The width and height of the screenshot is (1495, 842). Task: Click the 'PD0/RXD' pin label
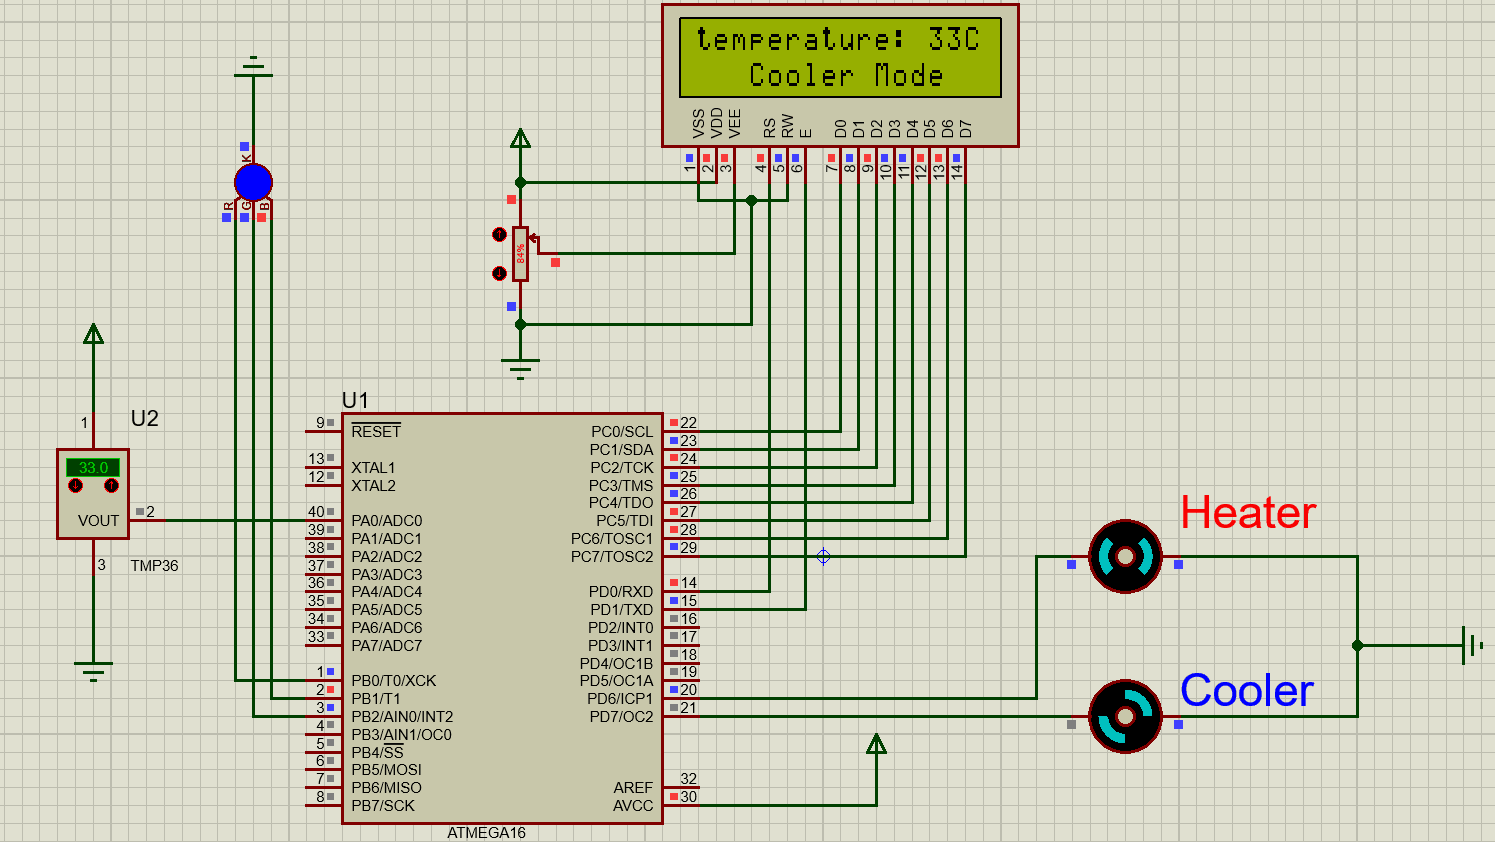pyautogui.click(x=621, y=592)
